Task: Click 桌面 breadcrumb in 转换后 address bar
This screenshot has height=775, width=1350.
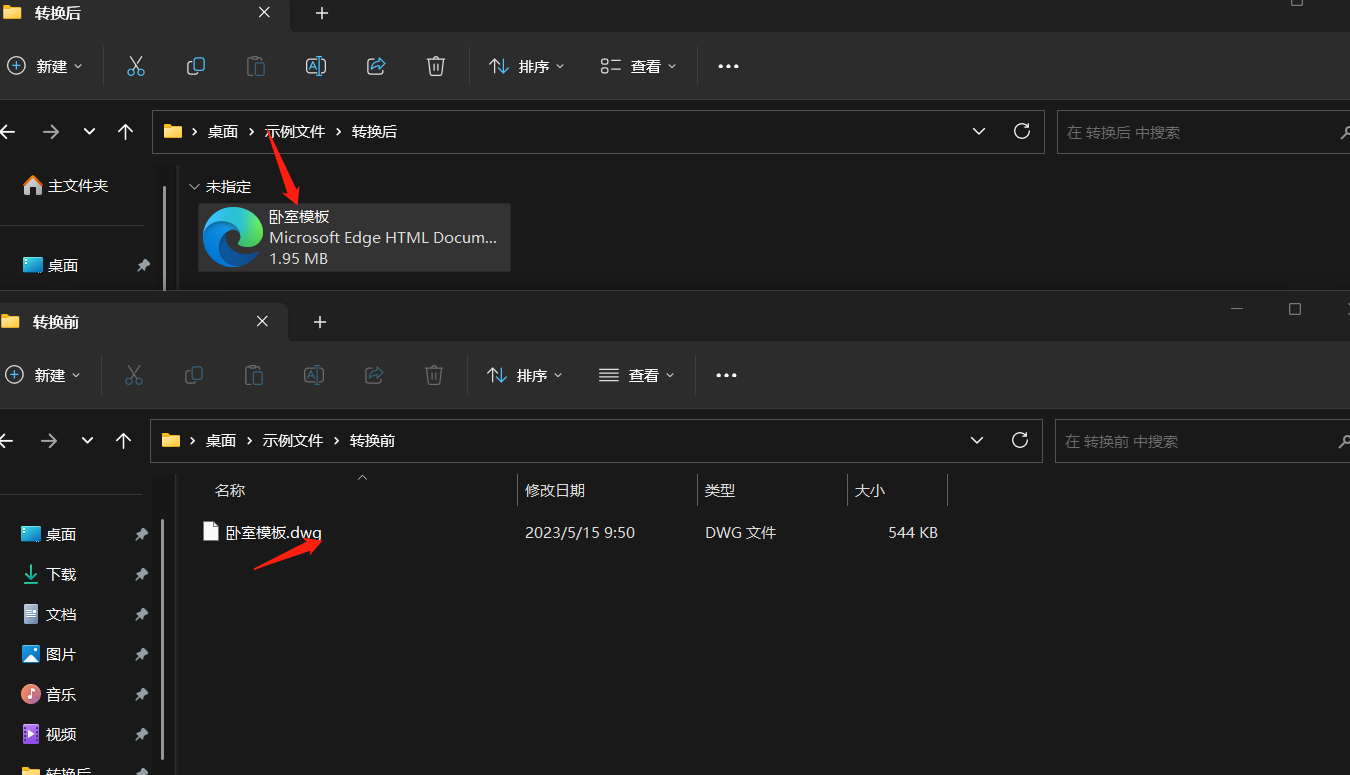Action: 223,132
